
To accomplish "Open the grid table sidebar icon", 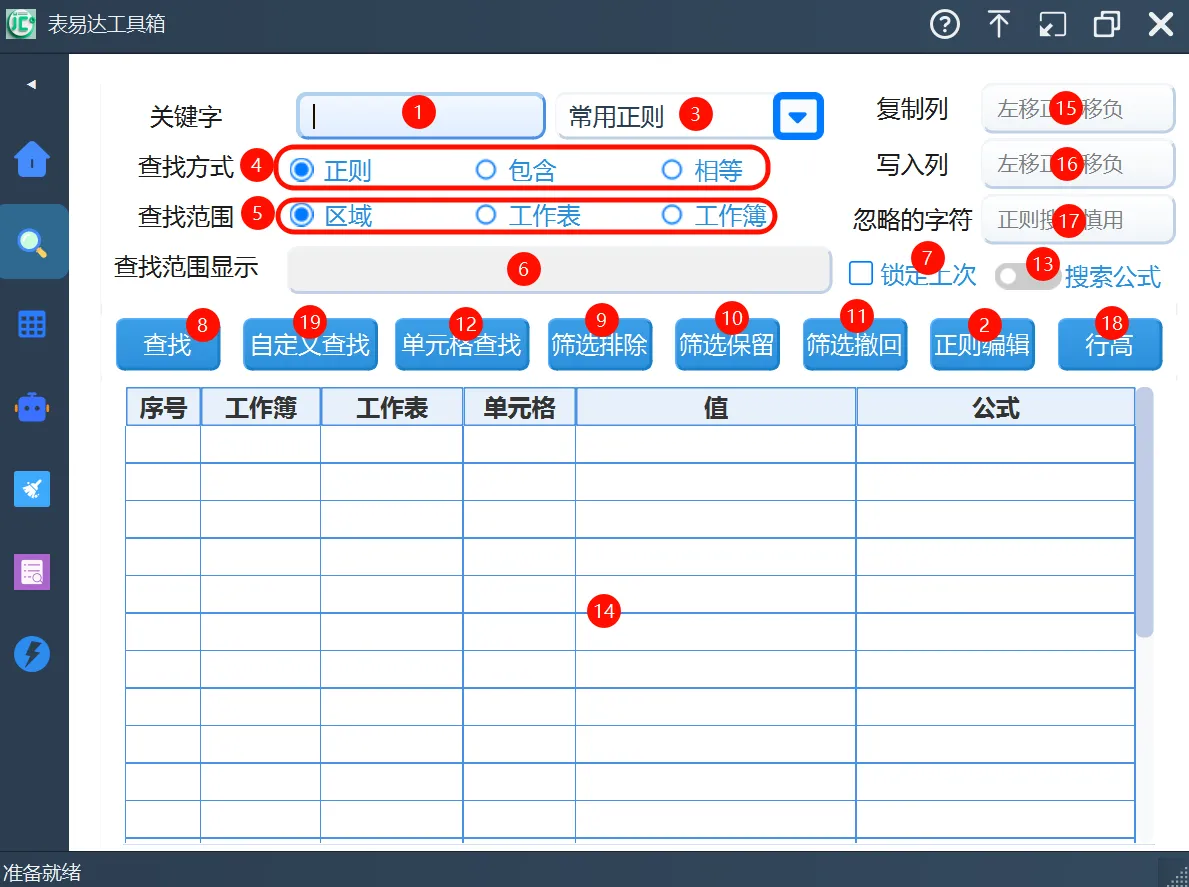I will click(x=32, y=324).
